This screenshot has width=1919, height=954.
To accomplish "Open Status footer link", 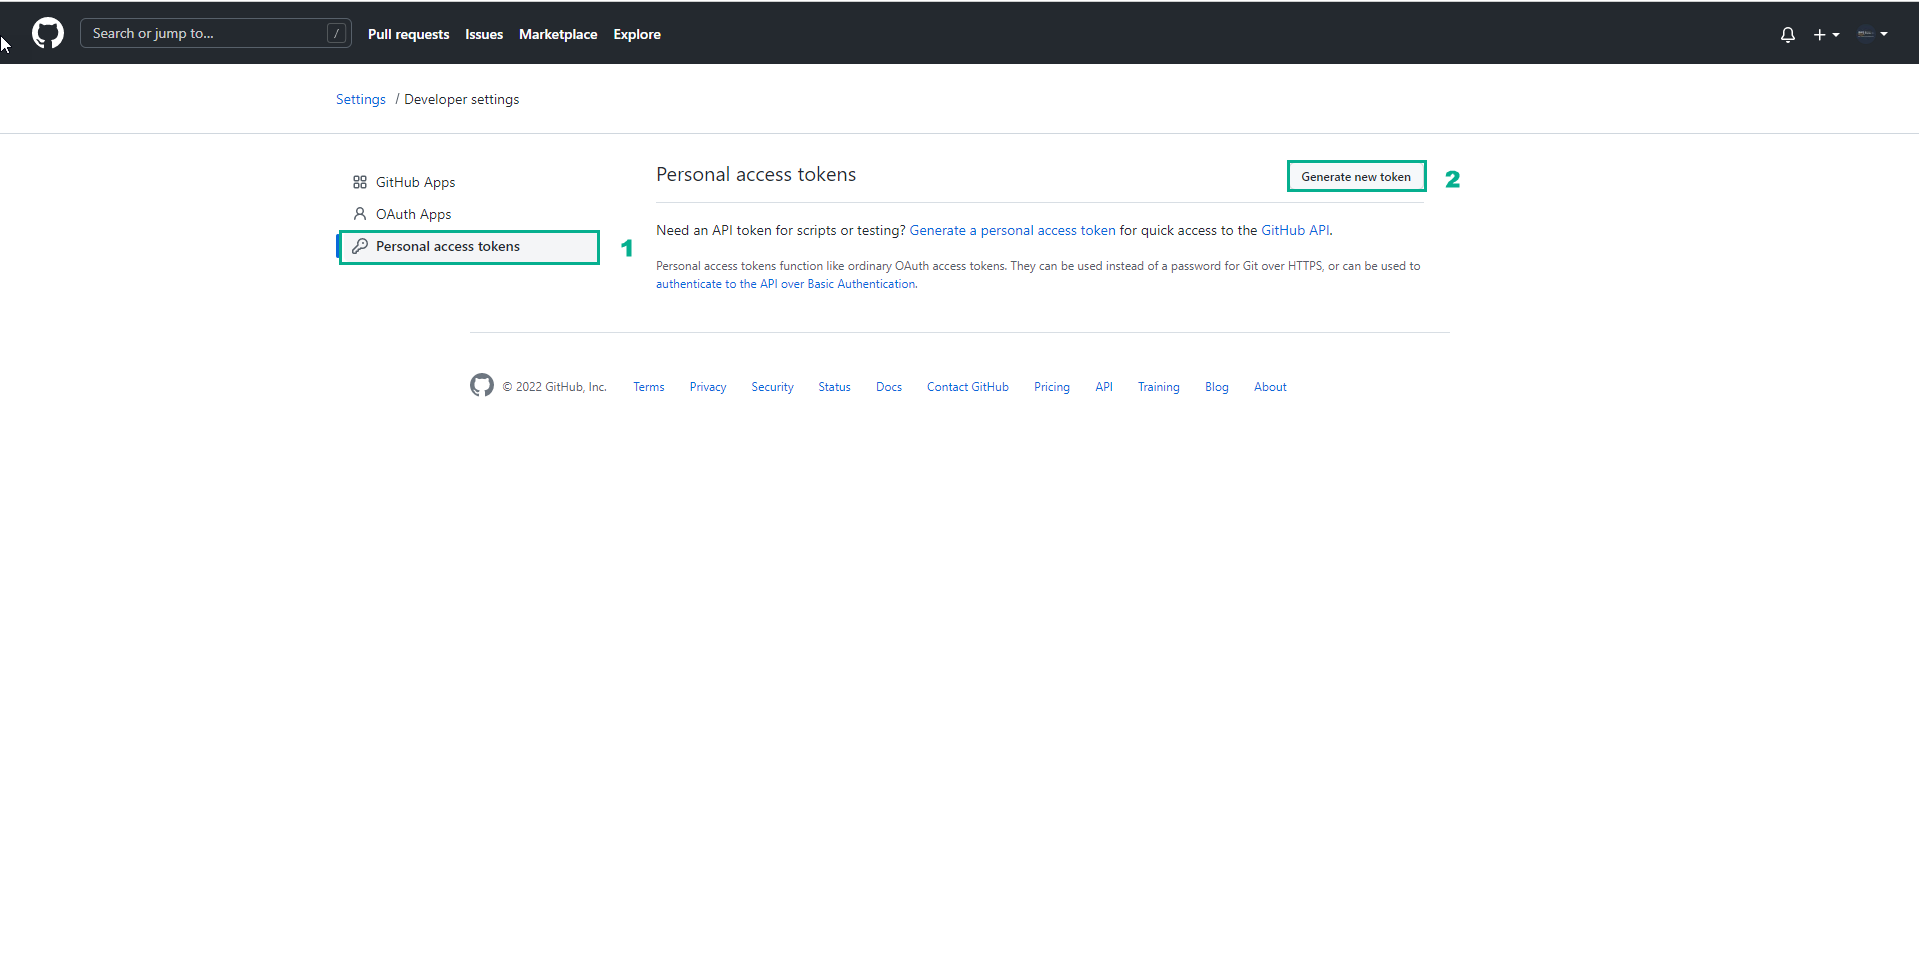I will pos(834,387).
